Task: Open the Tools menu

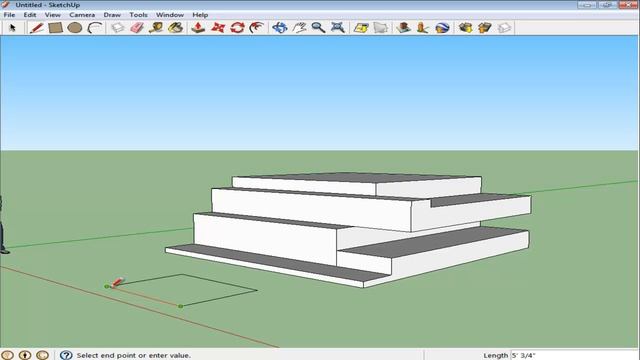Action: pos(138,15)
